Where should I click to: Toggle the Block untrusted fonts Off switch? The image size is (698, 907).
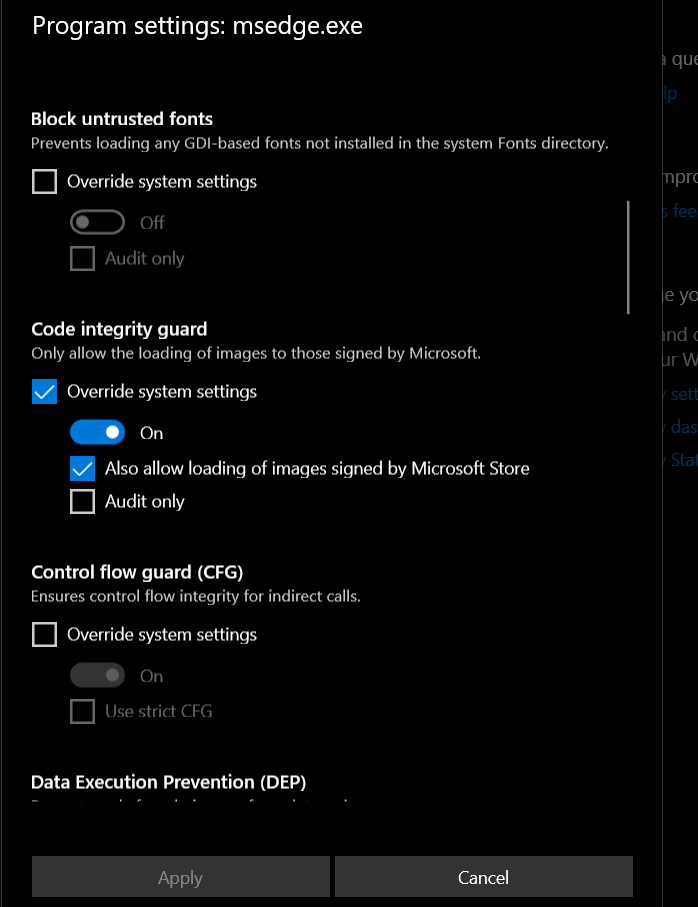tap(97, 222)
